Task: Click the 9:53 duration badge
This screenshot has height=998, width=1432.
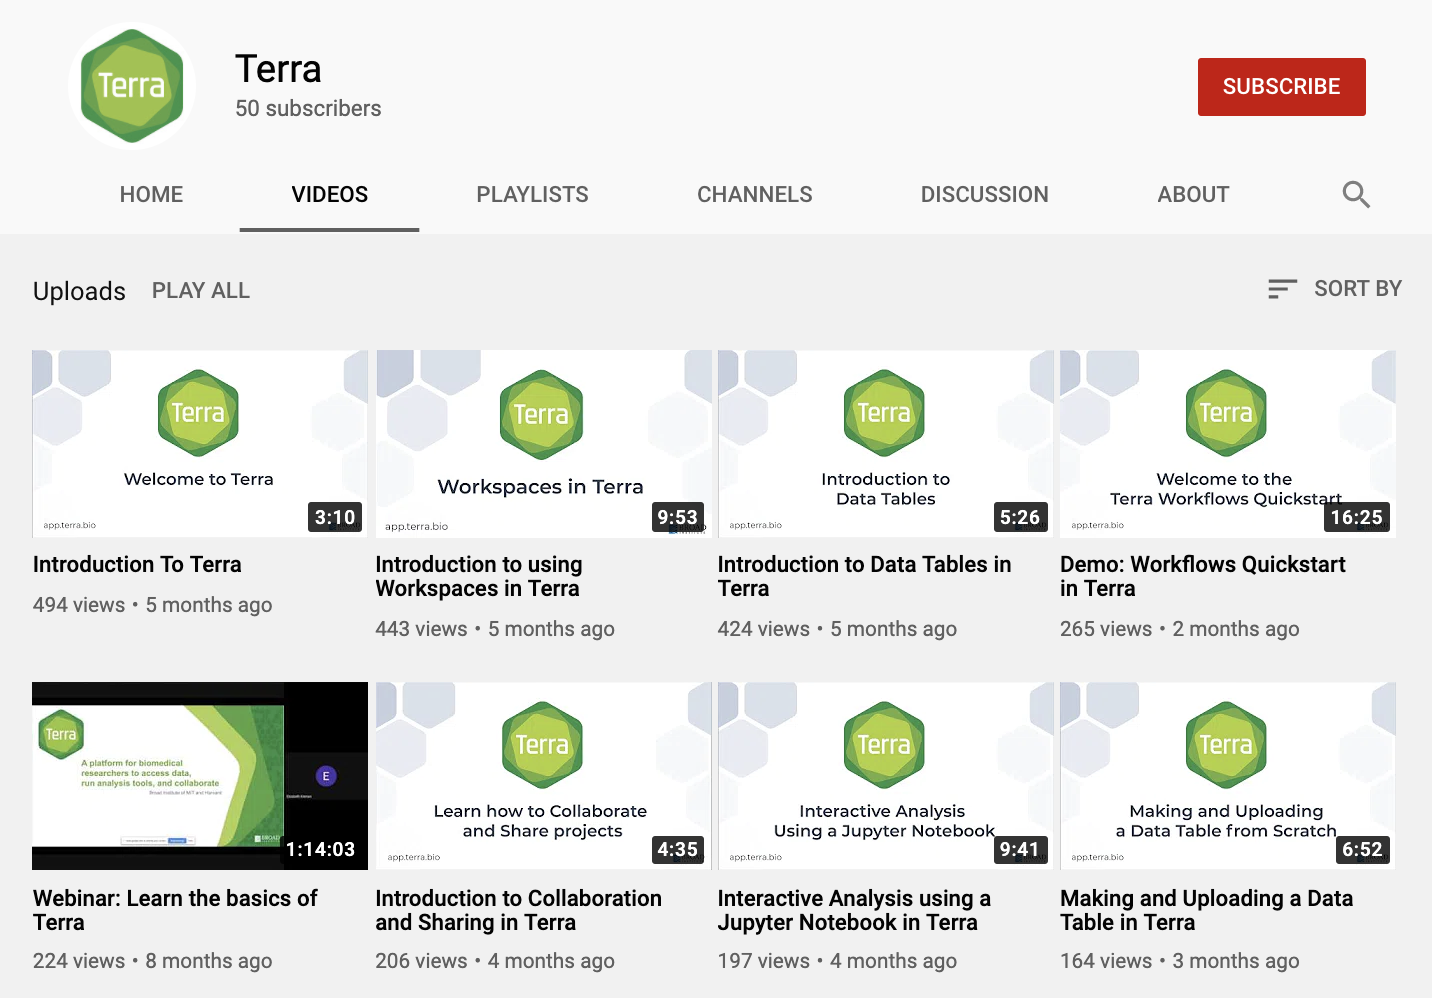Action: [677, 517]
